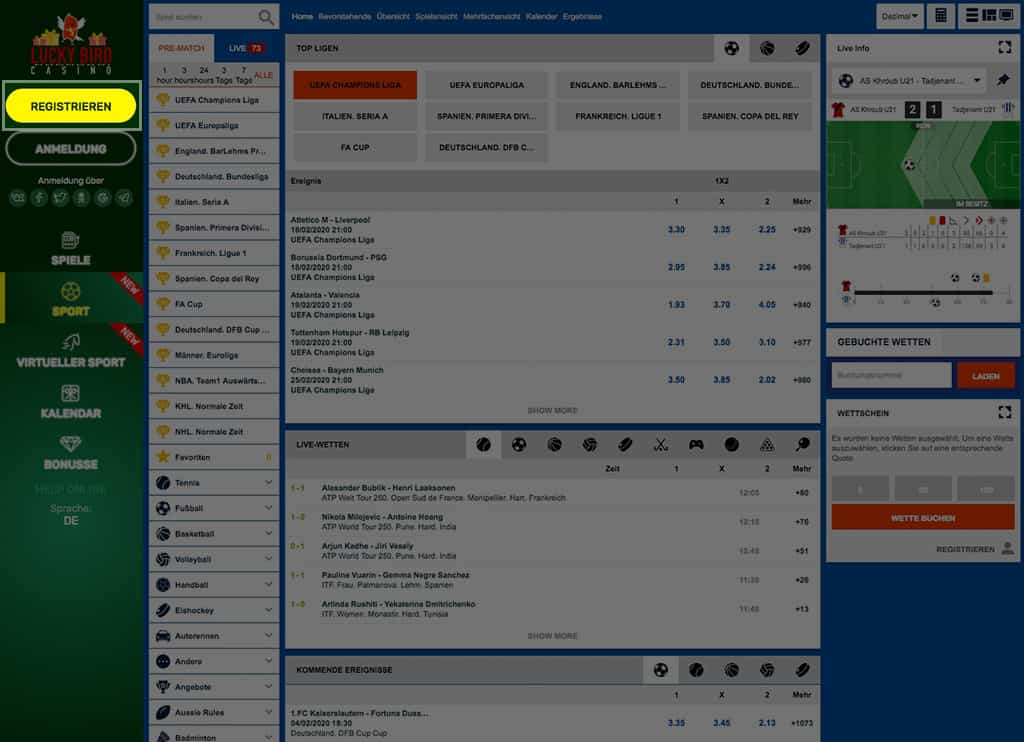Click the 3.30 odds for Atletico M - Liverpool
The image size is (1024, 742).
coord(676,229)
